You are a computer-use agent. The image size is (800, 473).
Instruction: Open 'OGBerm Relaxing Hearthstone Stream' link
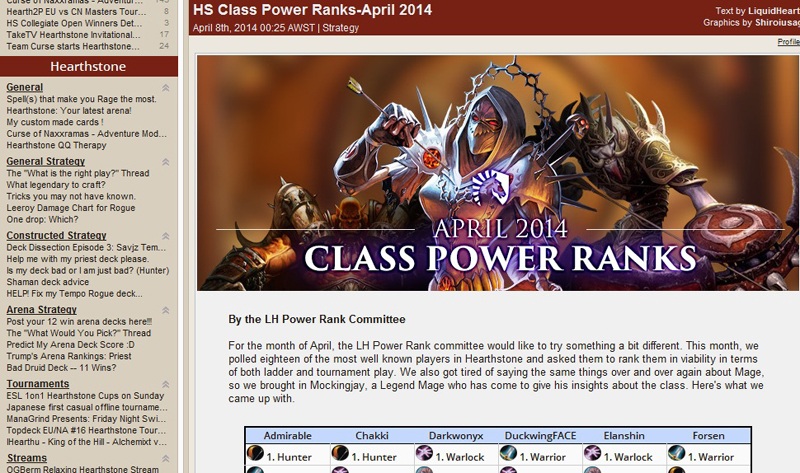[83, 469]
